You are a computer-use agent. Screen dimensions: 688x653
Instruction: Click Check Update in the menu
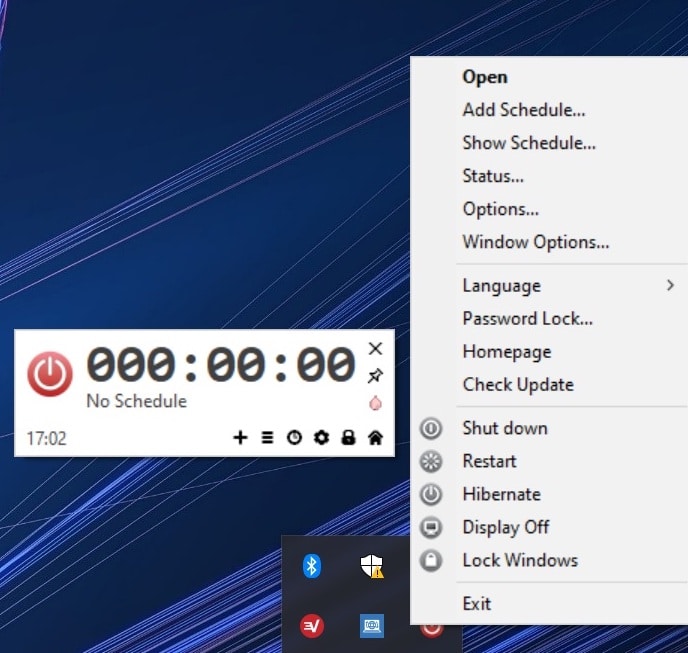[518, 385]
